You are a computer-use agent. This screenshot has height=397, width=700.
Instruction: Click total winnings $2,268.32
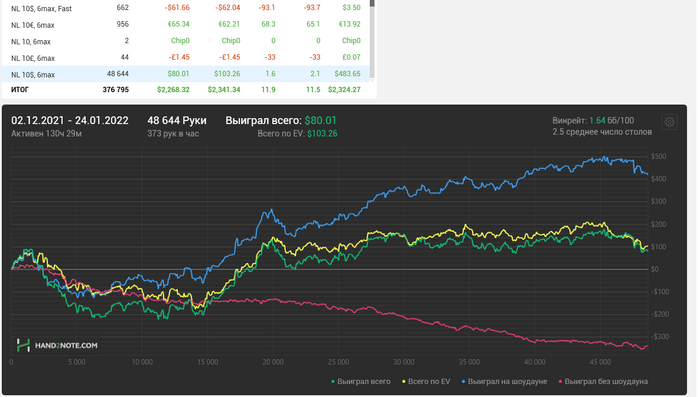[173, 90]
